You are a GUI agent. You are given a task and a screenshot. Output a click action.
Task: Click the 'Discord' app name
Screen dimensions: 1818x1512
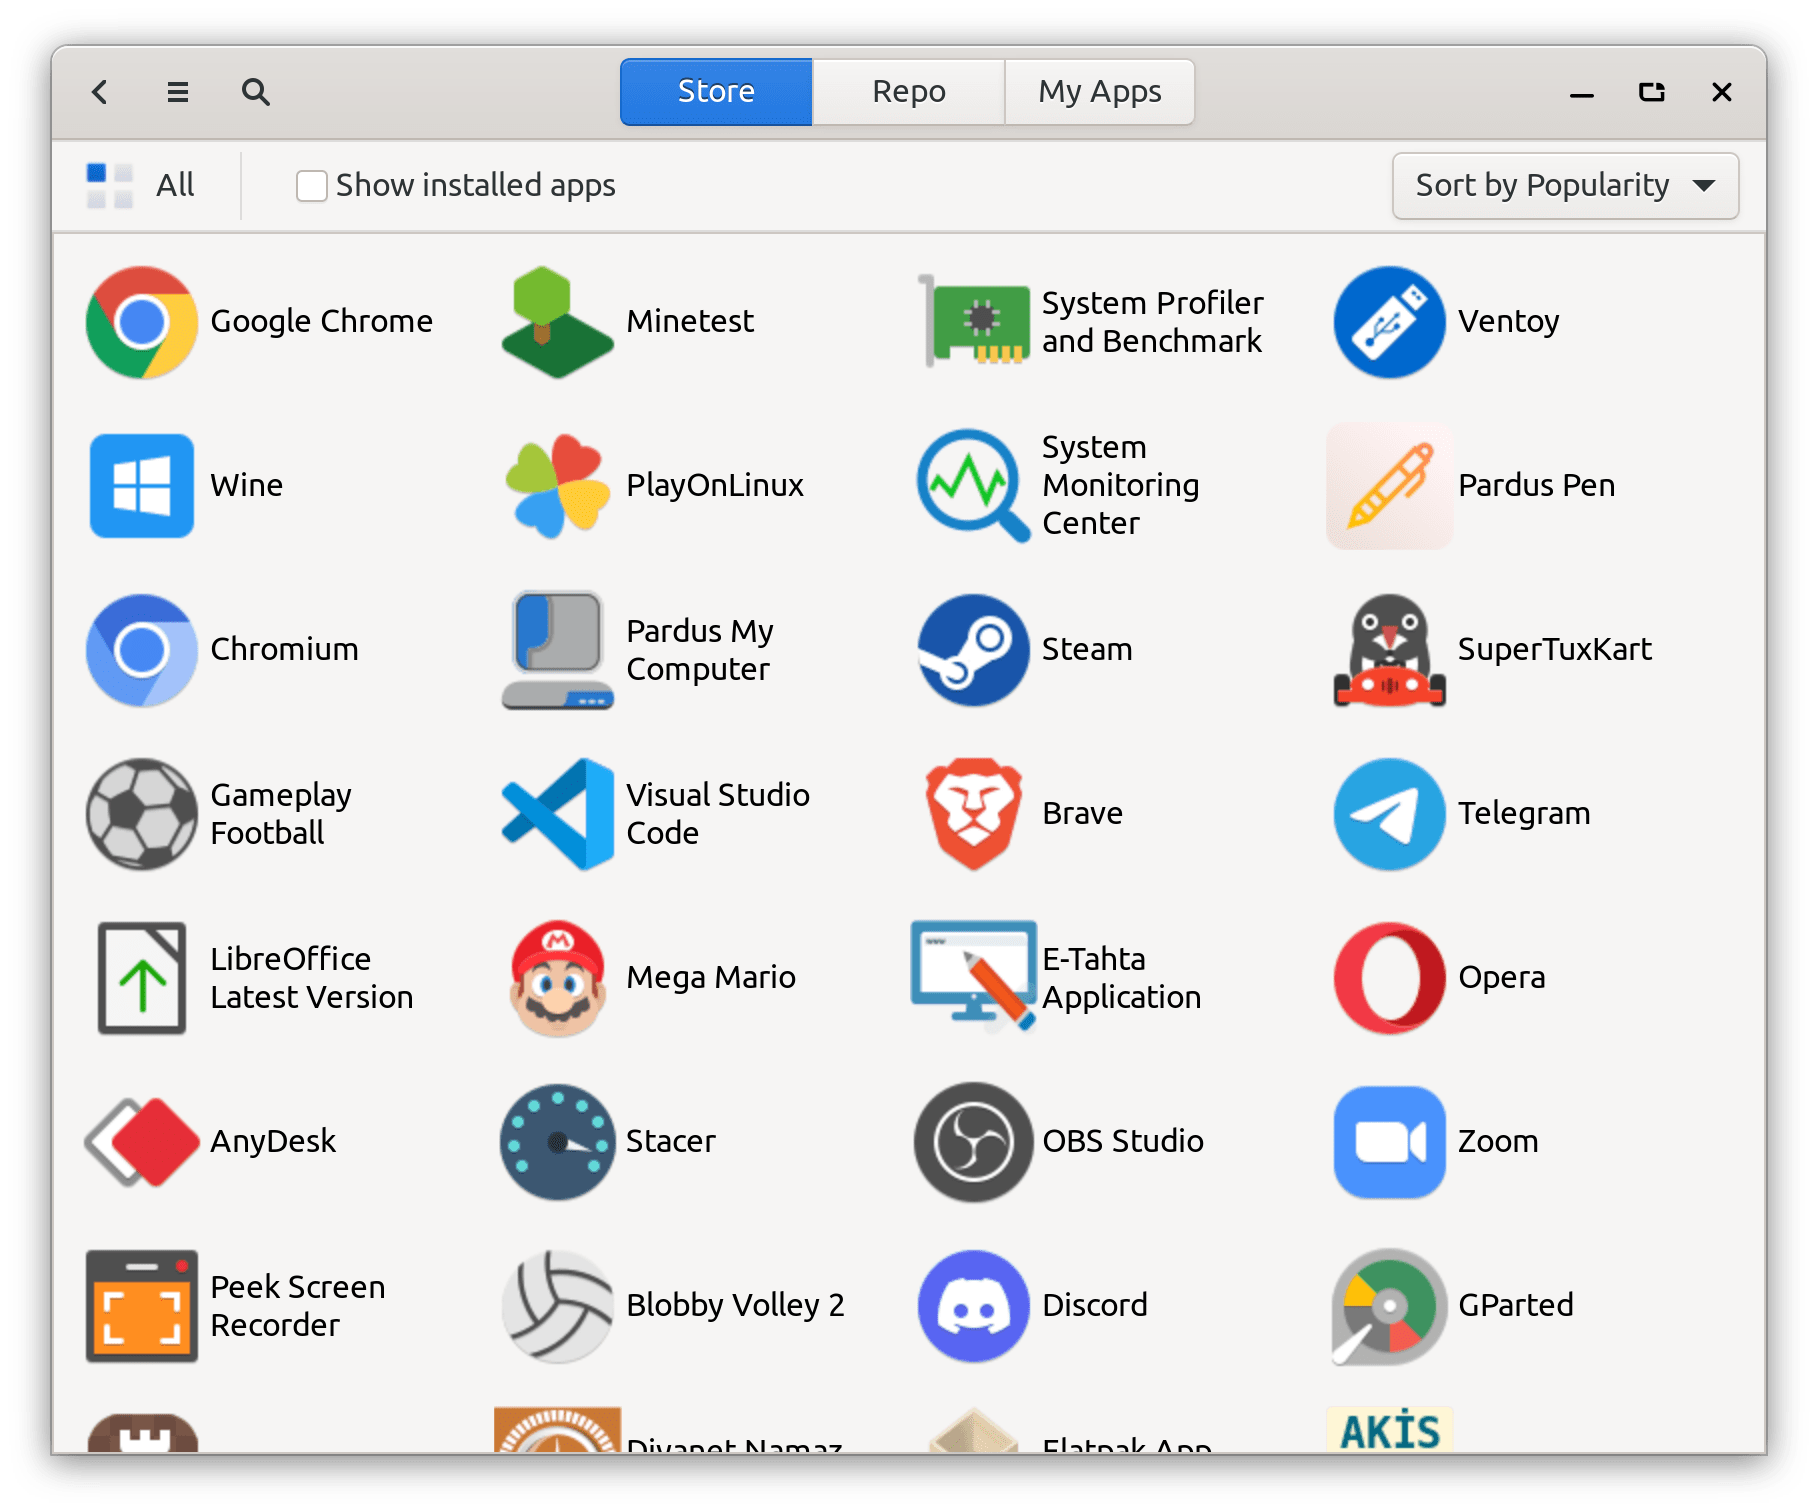[1095, 1306]
